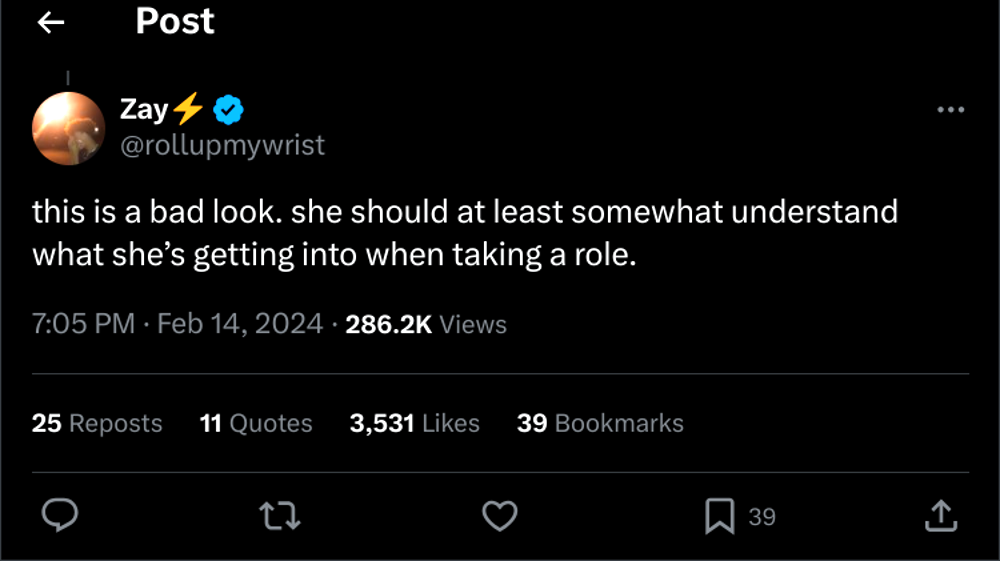Image resolution: width=1000 pixels, height=561 pixels.
Task: Click the 286.2K Views count
Action: (x=425, y=324)
